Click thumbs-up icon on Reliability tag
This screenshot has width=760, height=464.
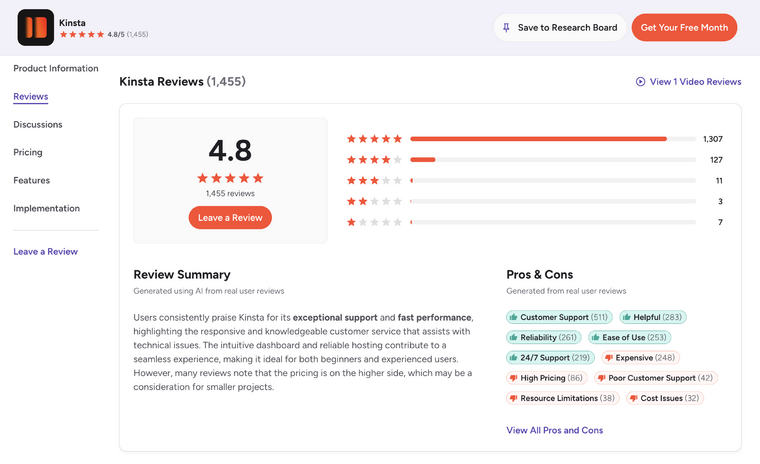[x=513, y=337]
